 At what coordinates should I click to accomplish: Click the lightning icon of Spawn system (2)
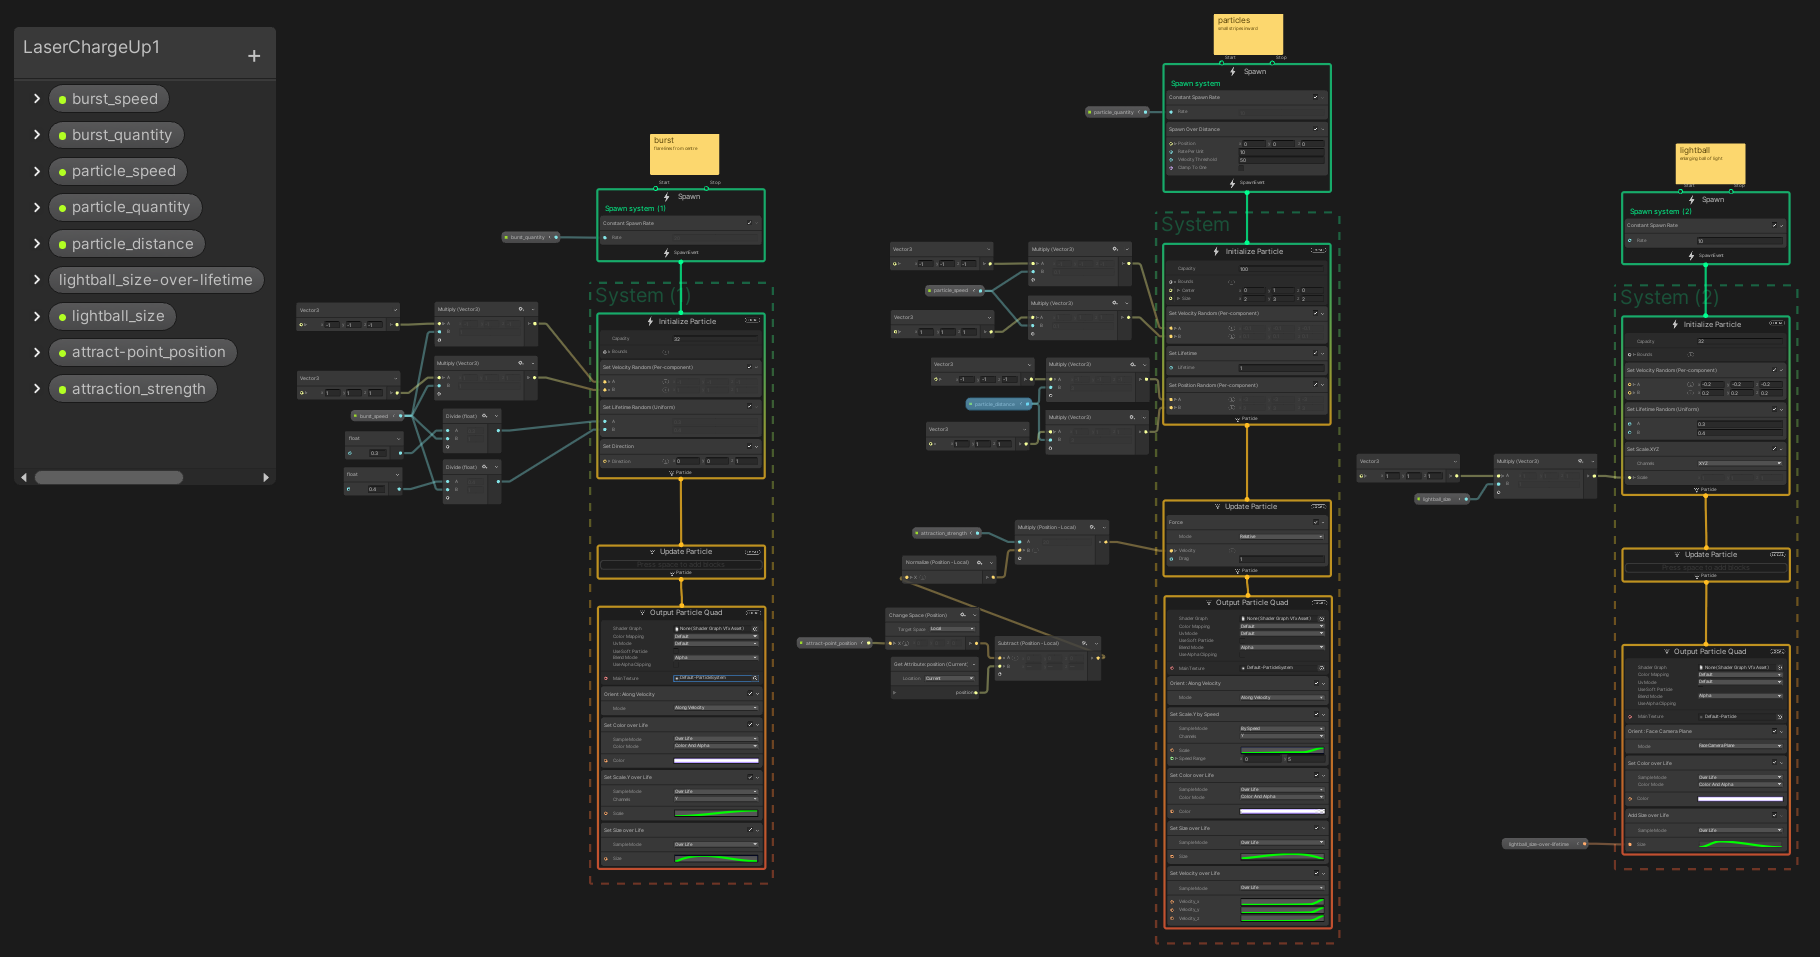[x=1691, y=200]
